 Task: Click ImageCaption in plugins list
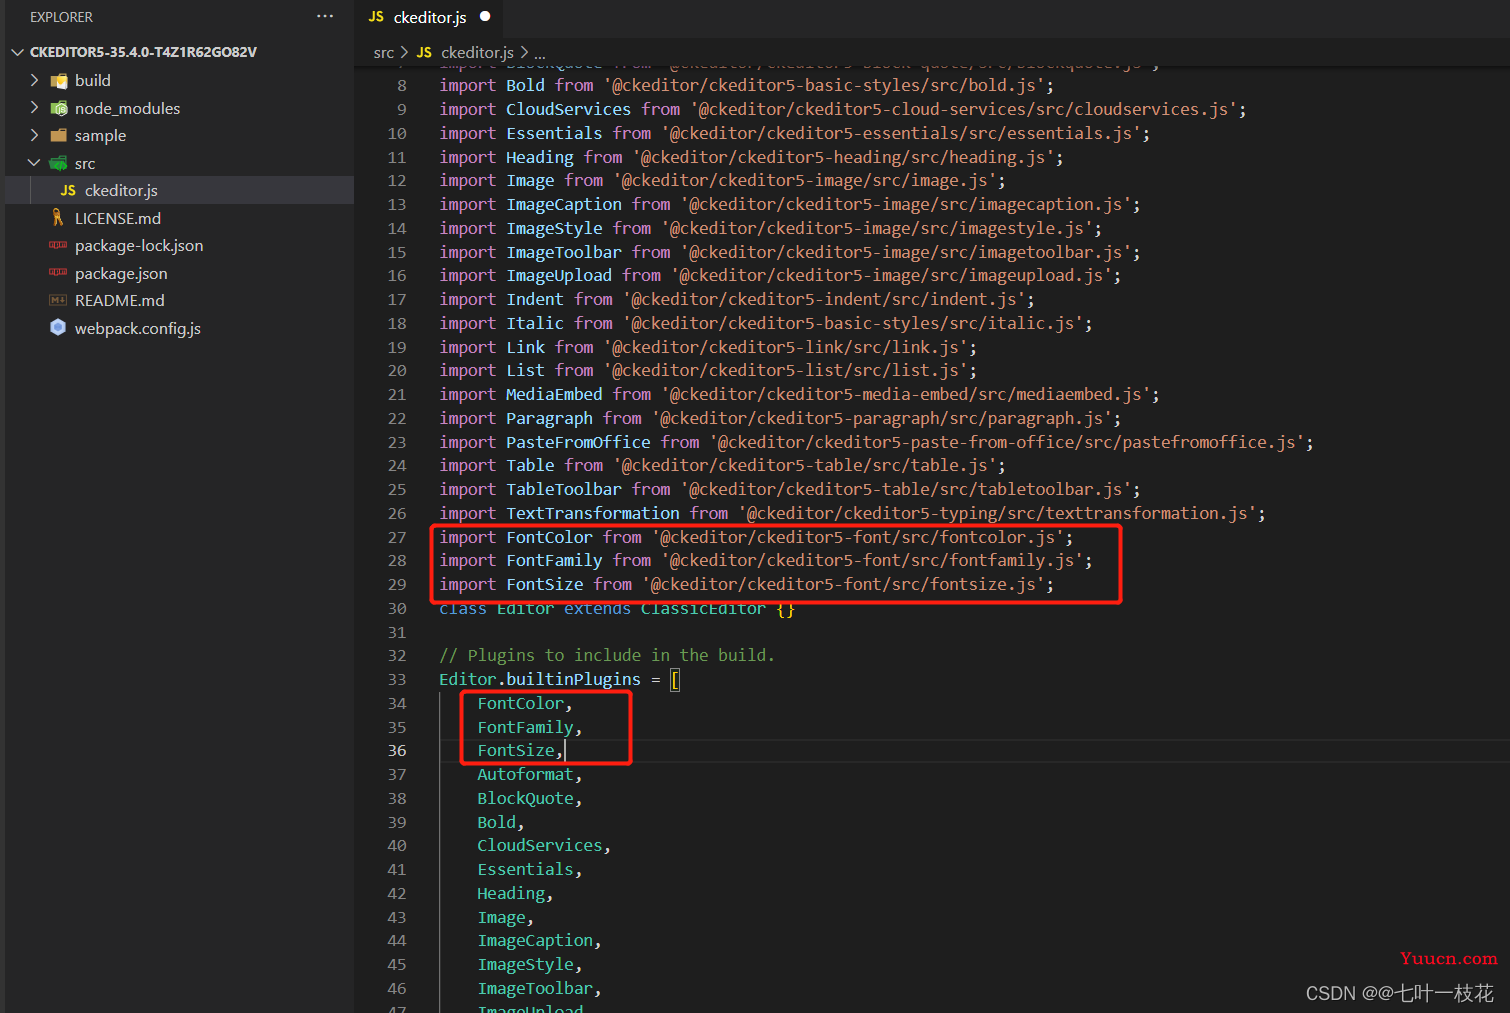coord(535,941)
